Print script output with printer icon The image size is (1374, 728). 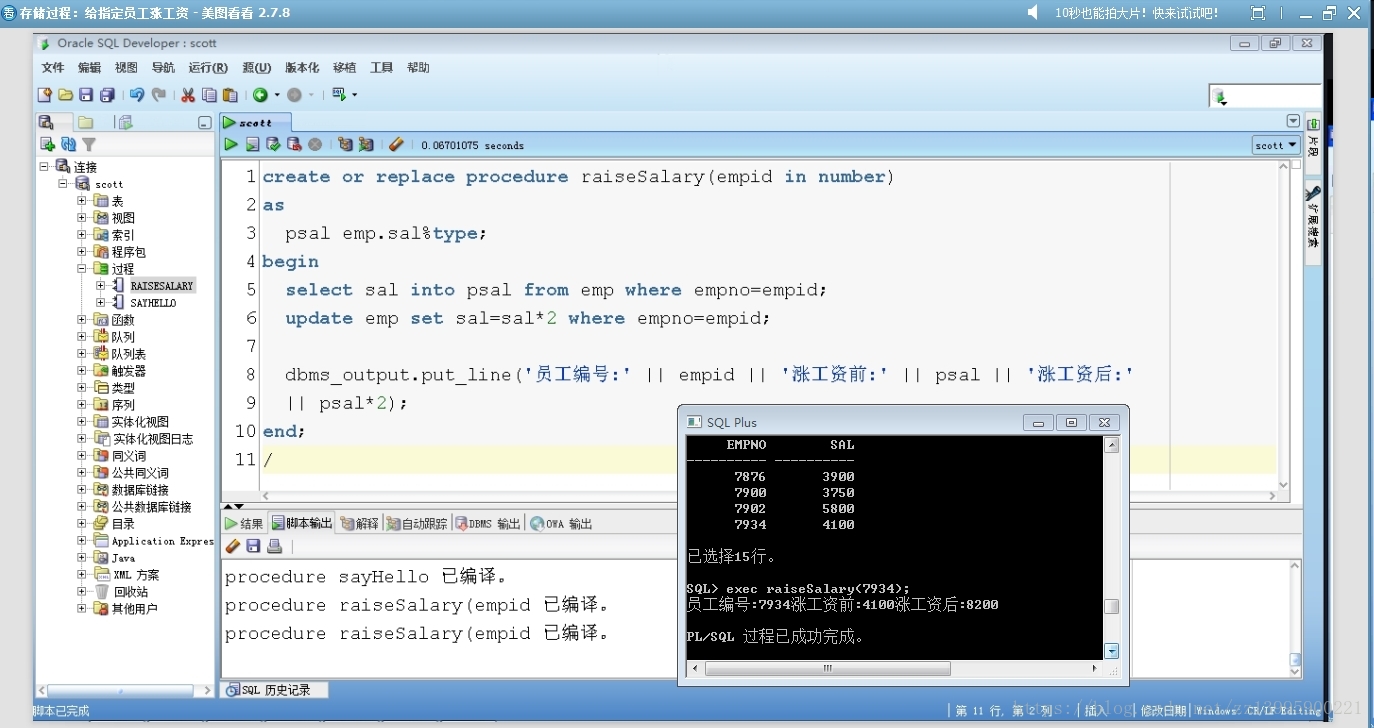click(274, 546)
